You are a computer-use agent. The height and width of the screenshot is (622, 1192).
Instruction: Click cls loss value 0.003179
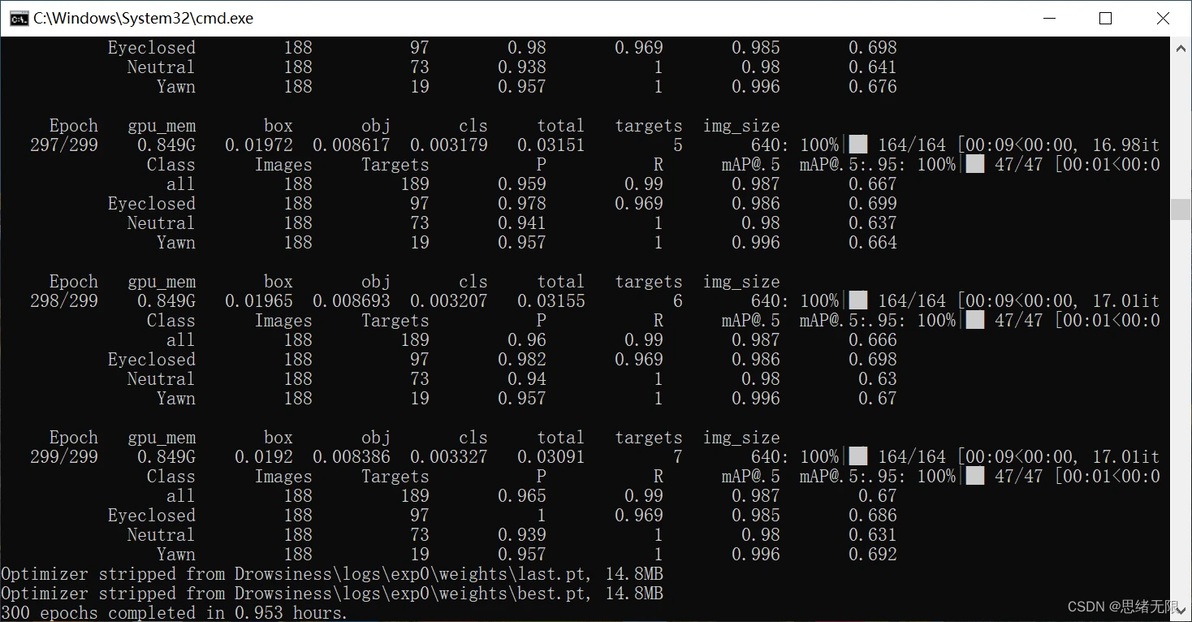(449, 144)
